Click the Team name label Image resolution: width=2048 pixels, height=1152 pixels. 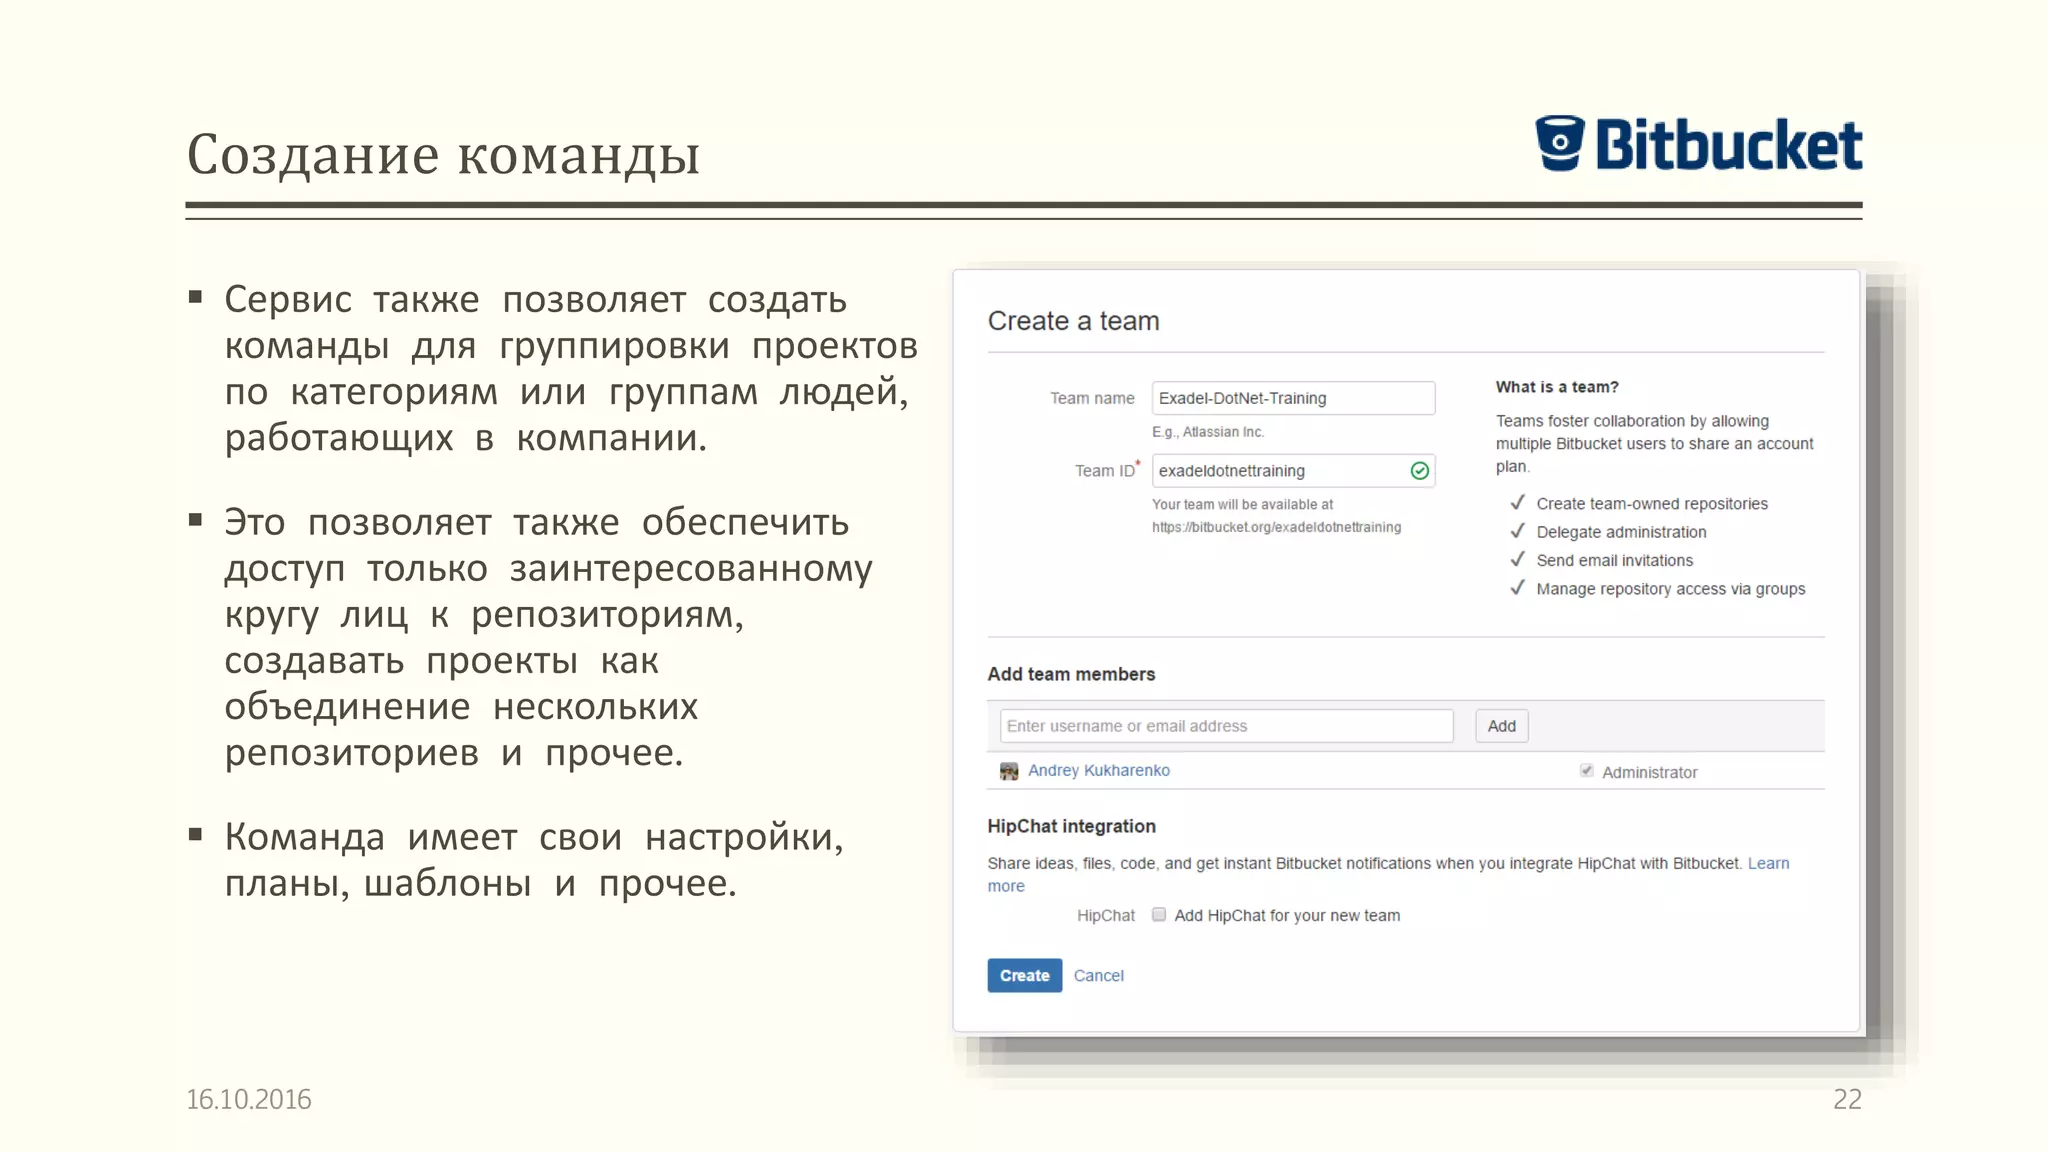[x=1092, y=398]
